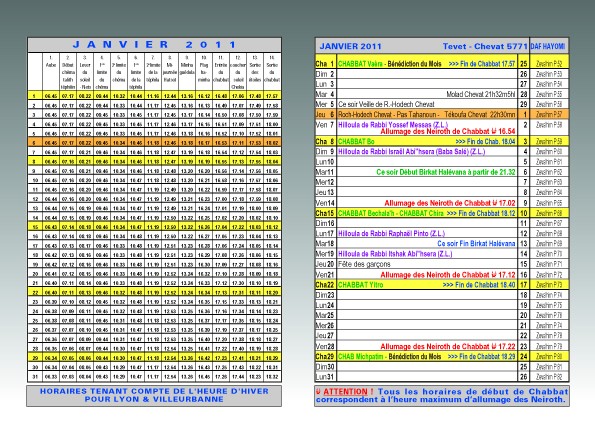
Task: Click 'Allumage des Neiroth de Chabbat 16.54'
Action: tap(448, 131)
